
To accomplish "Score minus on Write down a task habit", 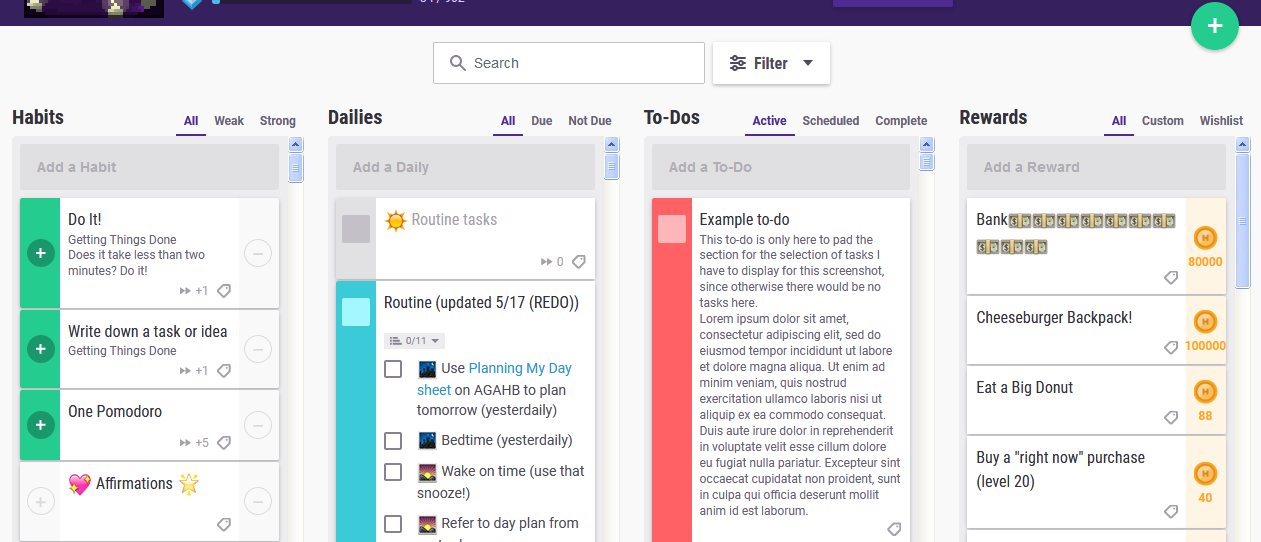I will coord(258,349).
